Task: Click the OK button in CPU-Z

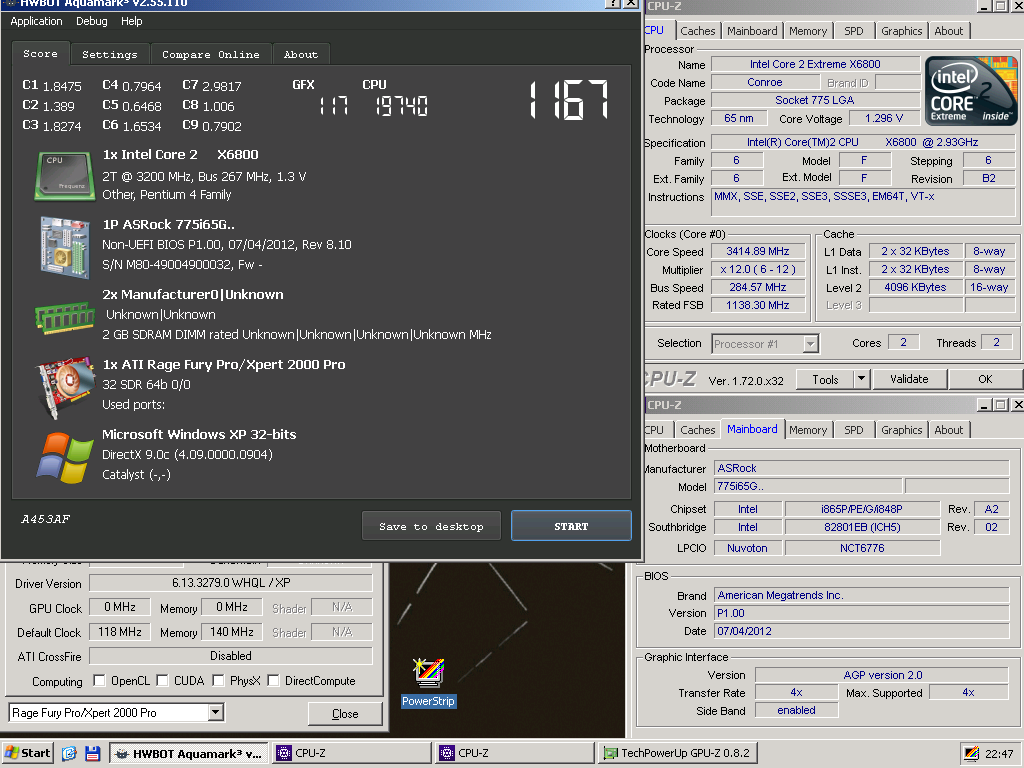Action: click(985, 379)
